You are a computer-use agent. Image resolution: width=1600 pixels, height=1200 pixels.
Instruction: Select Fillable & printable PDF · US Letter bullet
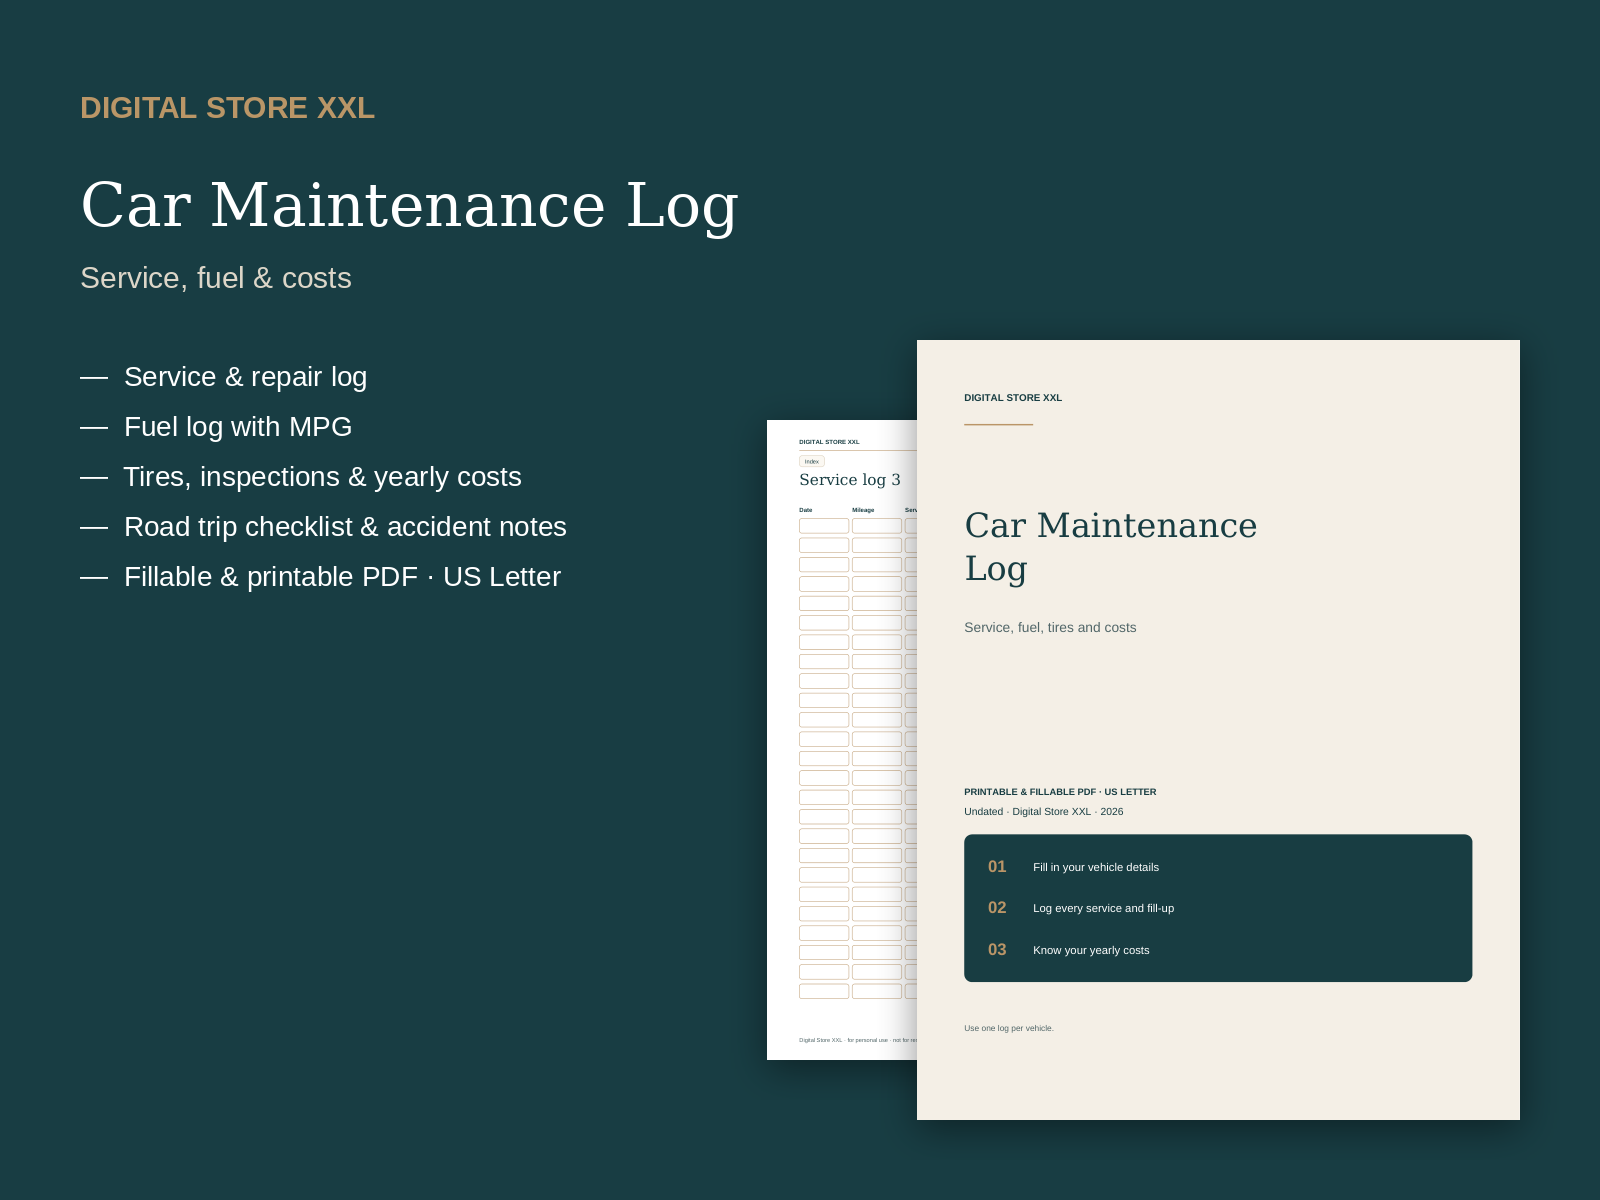click(x=342, y=577)
